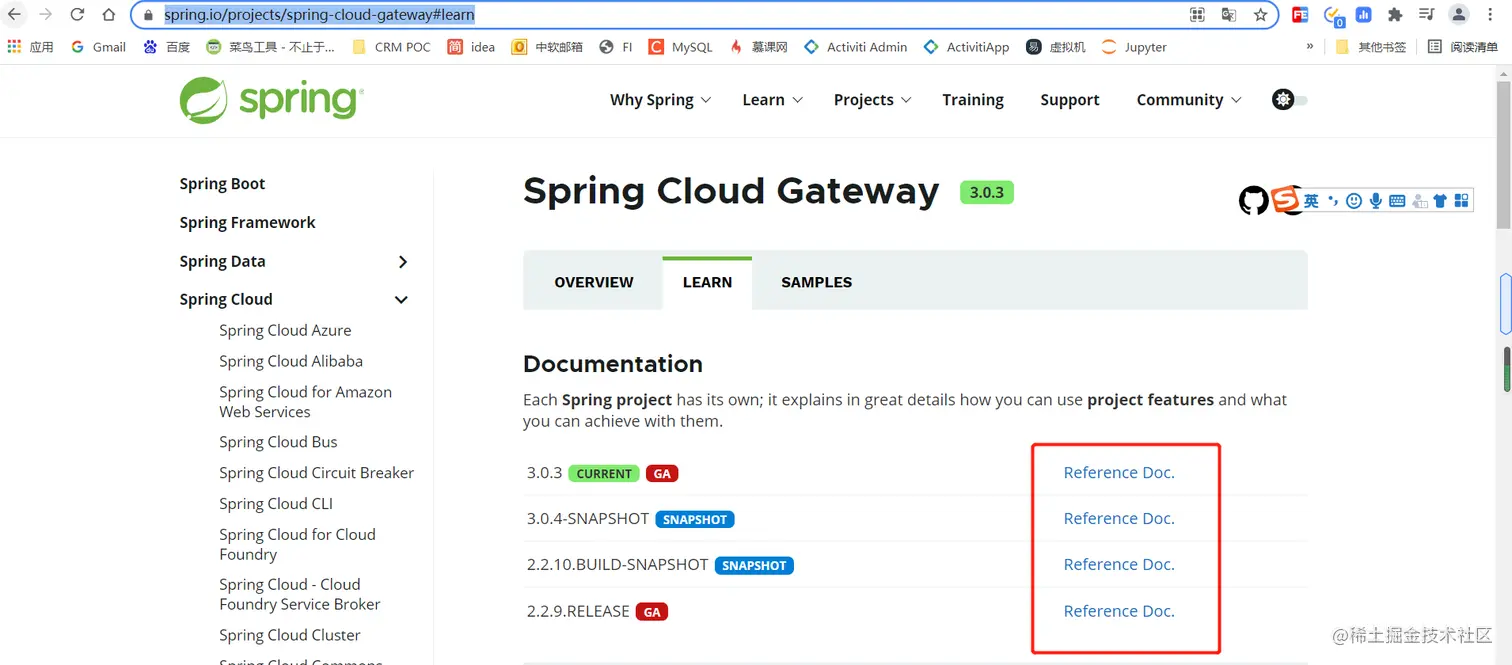Open Spring Cloud Circuit Breaker item
This screenshot has width=1512, height=665.
(x=316, y=473)
